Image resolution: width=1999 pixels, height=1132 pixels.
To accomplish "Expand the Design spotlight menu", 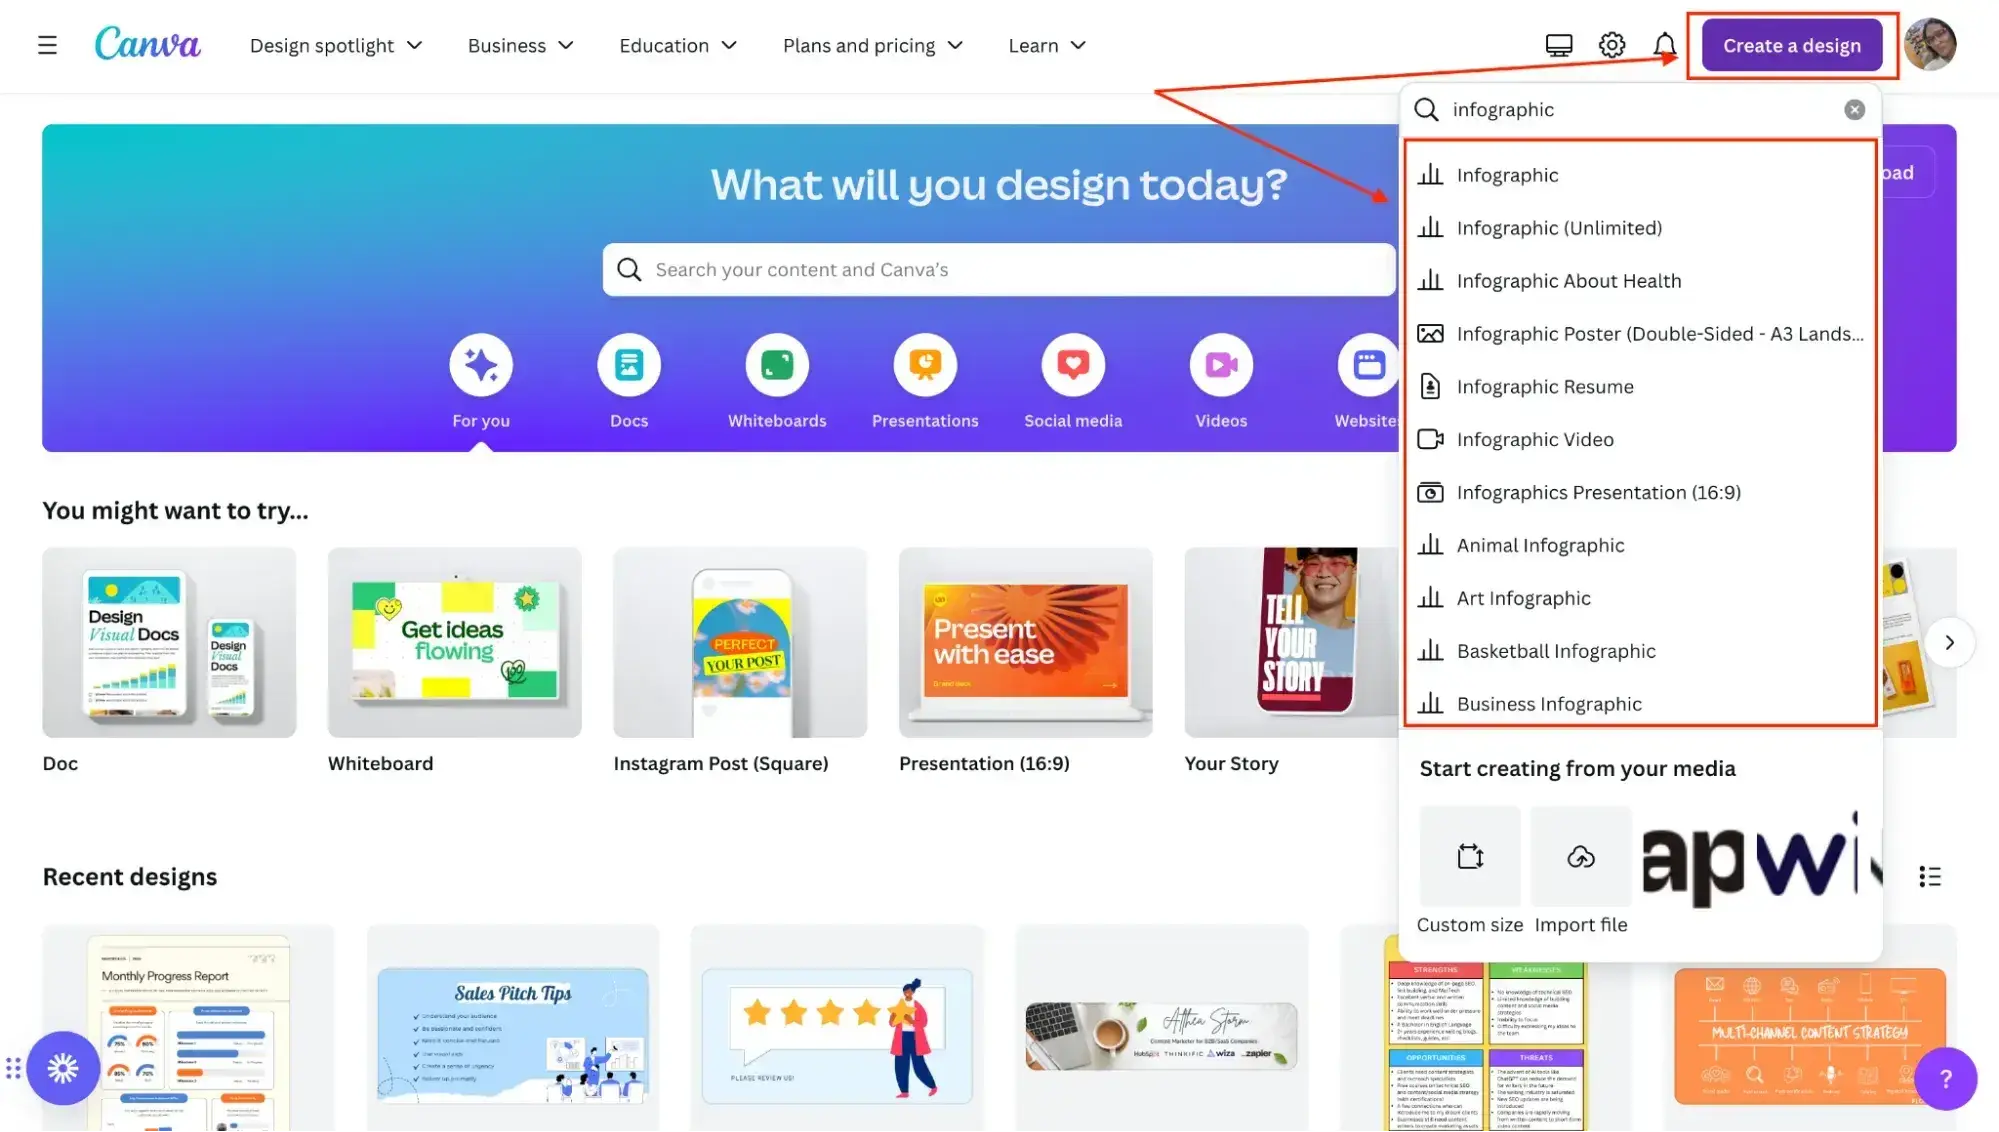I will pos(336,45).
